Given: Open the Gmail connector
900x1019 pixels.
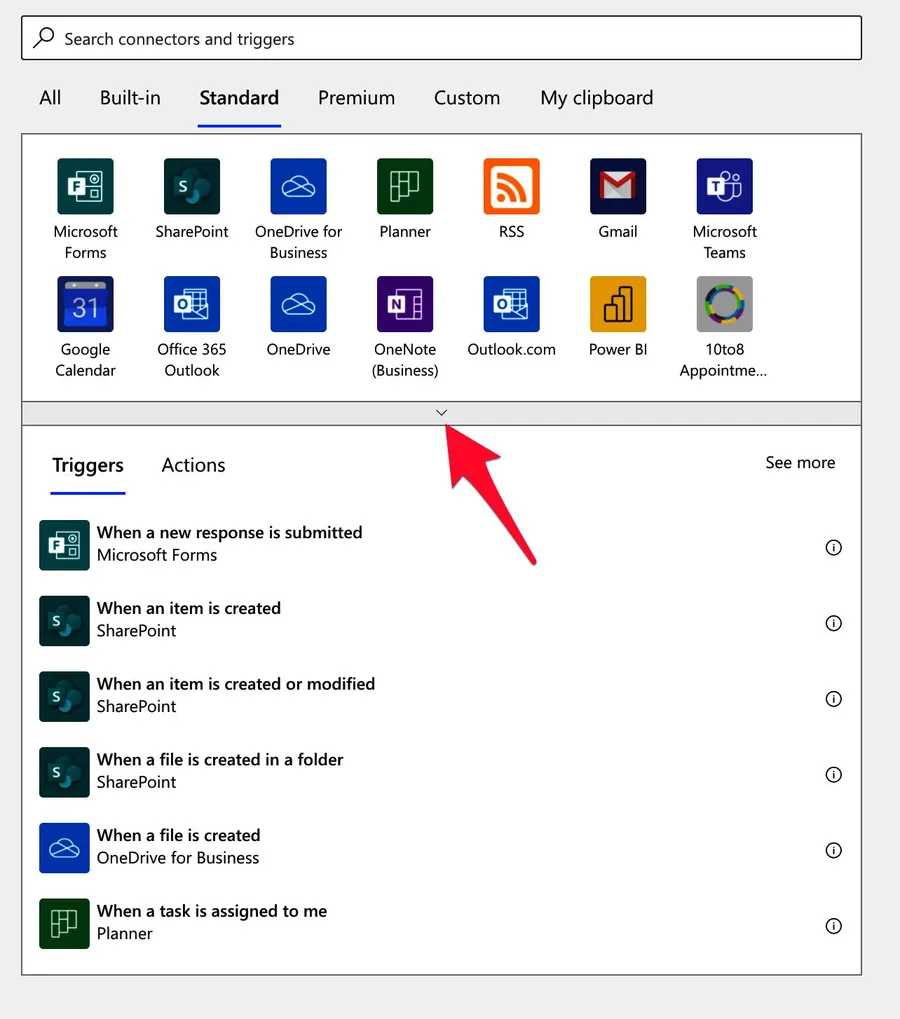Looking at the screenshot, I should (617, 186).
